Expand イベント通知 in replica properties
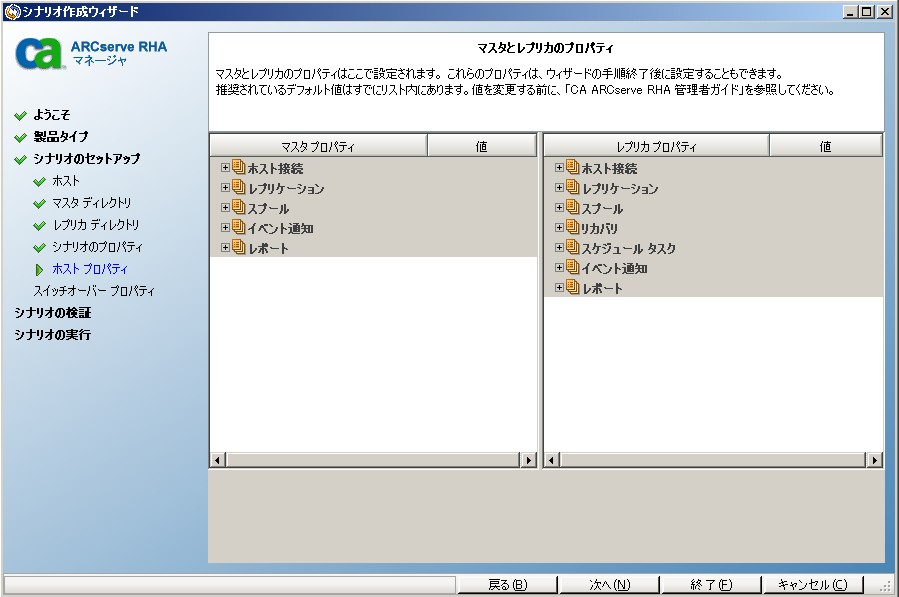 560,268
